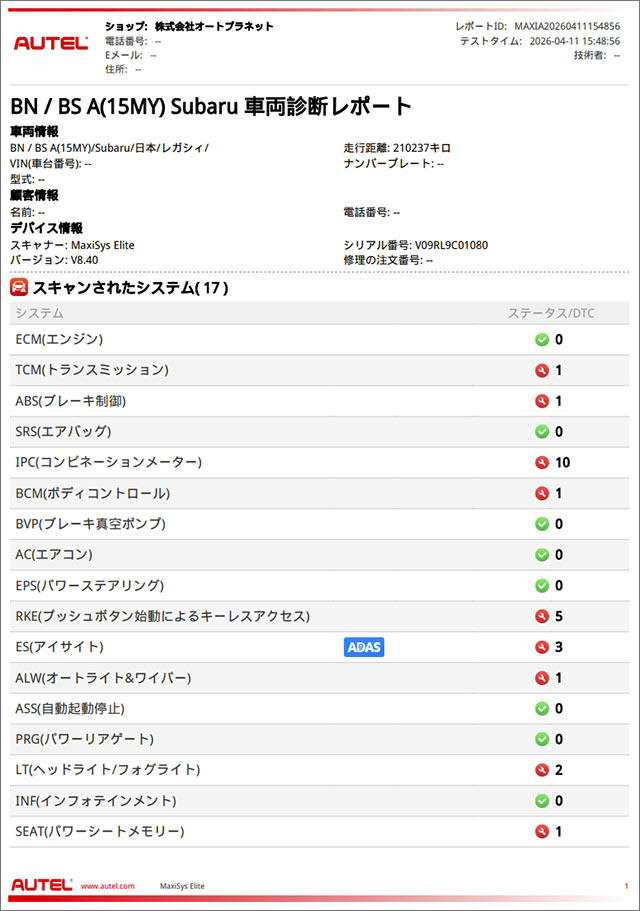
Task: Click the バージョン: V8.40 line
Action: (x=54, y=260)
